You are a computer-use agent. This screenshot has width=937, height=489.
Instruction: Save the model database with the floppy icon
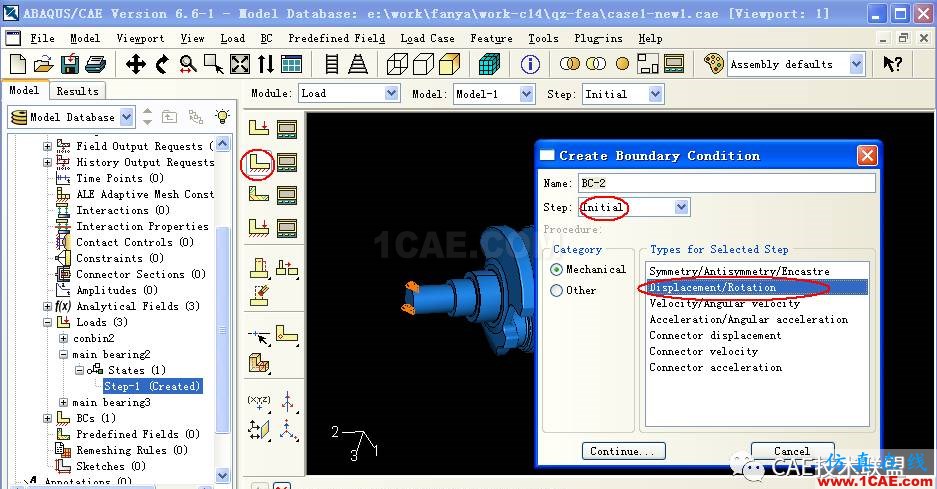(x=70, y=64)
